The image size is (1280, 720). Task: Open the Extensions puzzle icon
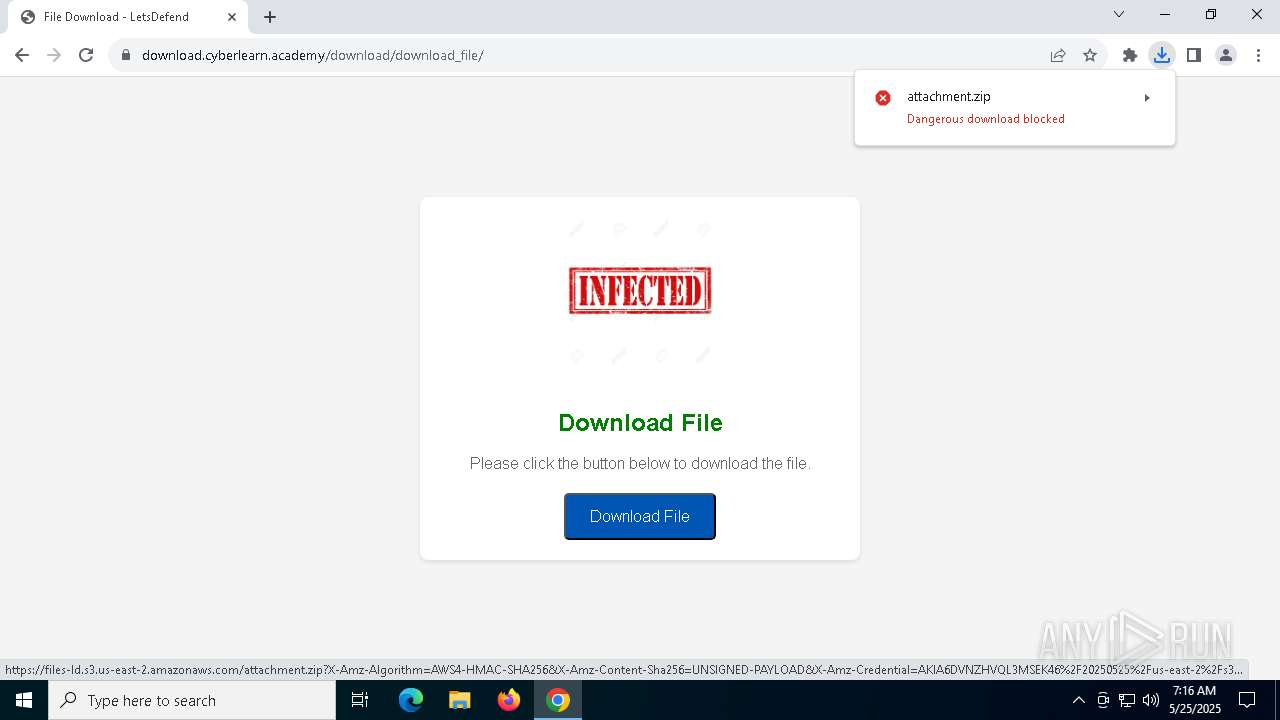1130,55
